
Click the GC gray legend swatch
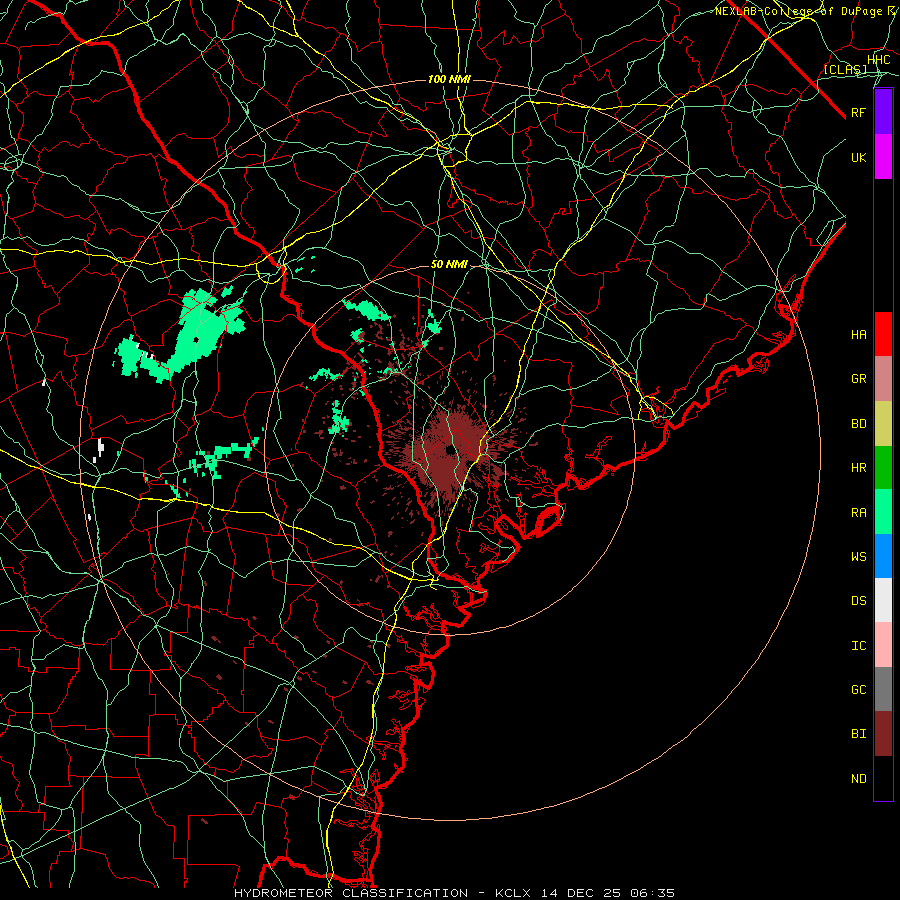[x=883, y=689]
